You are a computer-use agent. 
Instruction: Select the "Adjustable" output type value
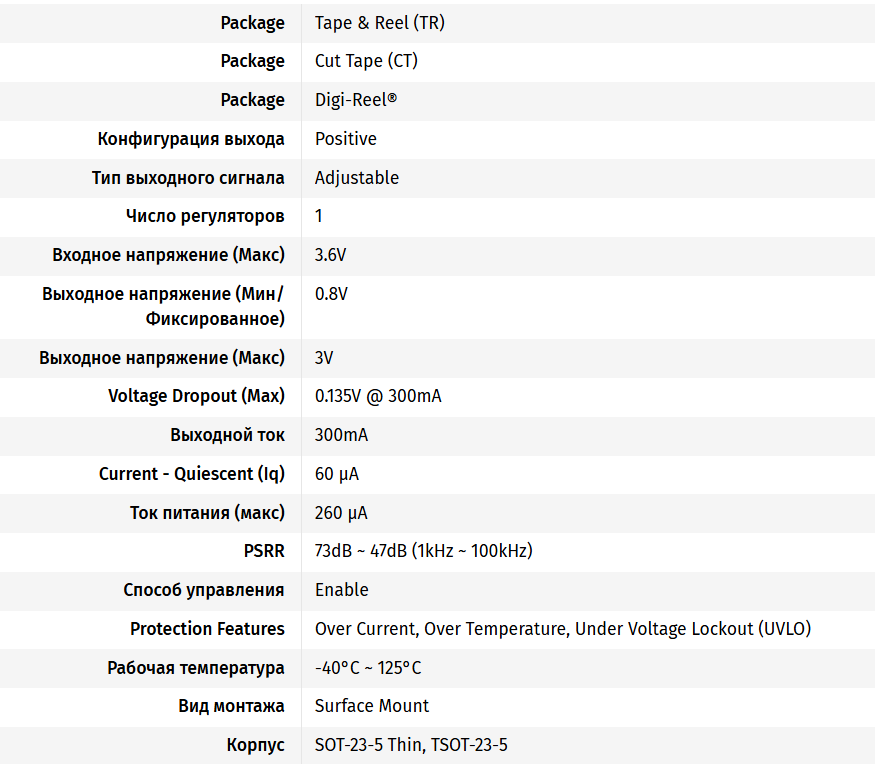356,178
